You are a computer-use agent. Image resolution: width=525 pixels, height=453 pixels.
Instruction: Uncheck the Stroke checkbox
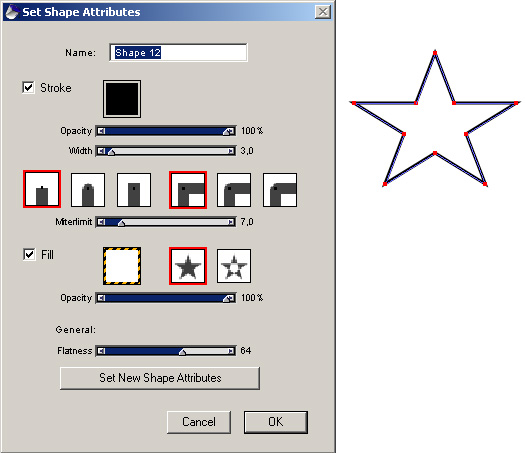pyautogui.click(x=28, y=88)
